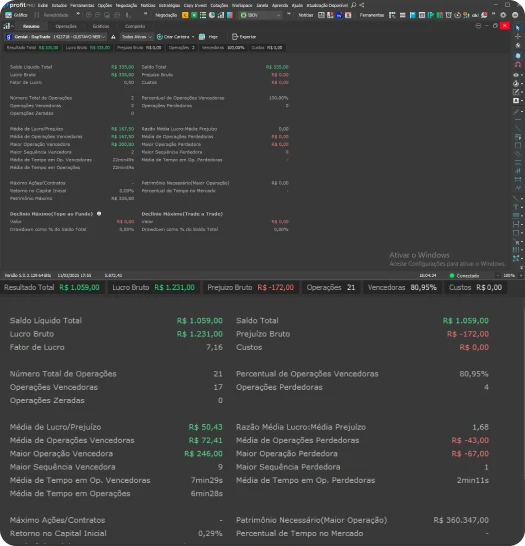Viewport: 525px width, 546px height.
Task: Click the Fator de Lucro 7,16 value
Action: pyautogui.click(x=214, y=347)
